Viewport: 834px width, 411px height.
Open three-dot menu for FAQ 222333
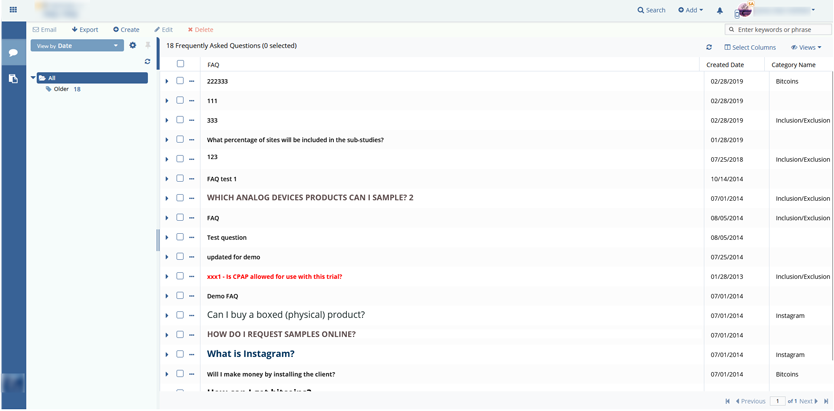tap(192, 81)
